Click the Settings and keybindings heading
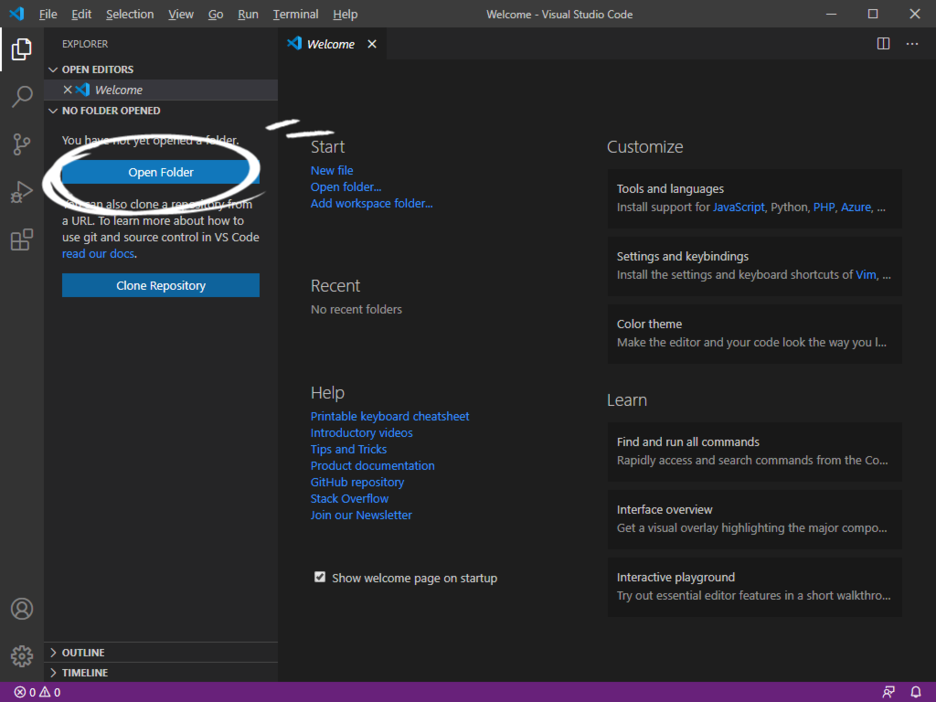The height and width of the screenshot is (702, 936). pyautogui.click(x=682, y=256)
